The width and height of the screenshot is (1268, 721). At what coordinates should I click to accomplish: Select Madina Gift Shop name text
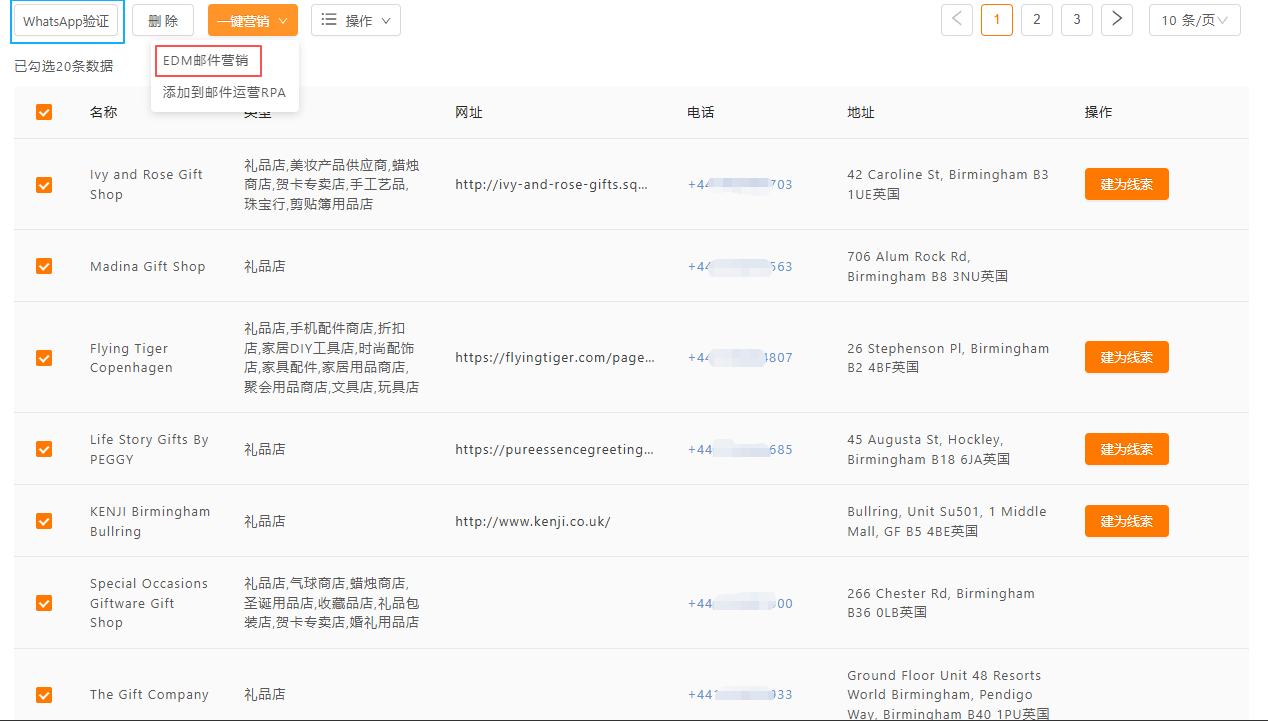(147, 266)
